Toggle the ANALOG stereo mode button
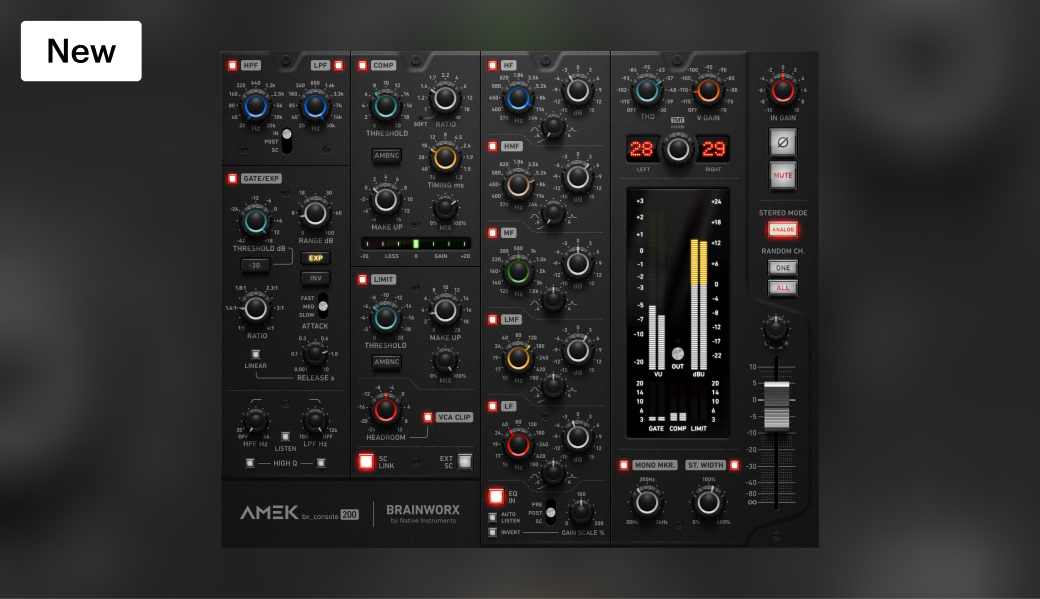 (x=783, y=230)
